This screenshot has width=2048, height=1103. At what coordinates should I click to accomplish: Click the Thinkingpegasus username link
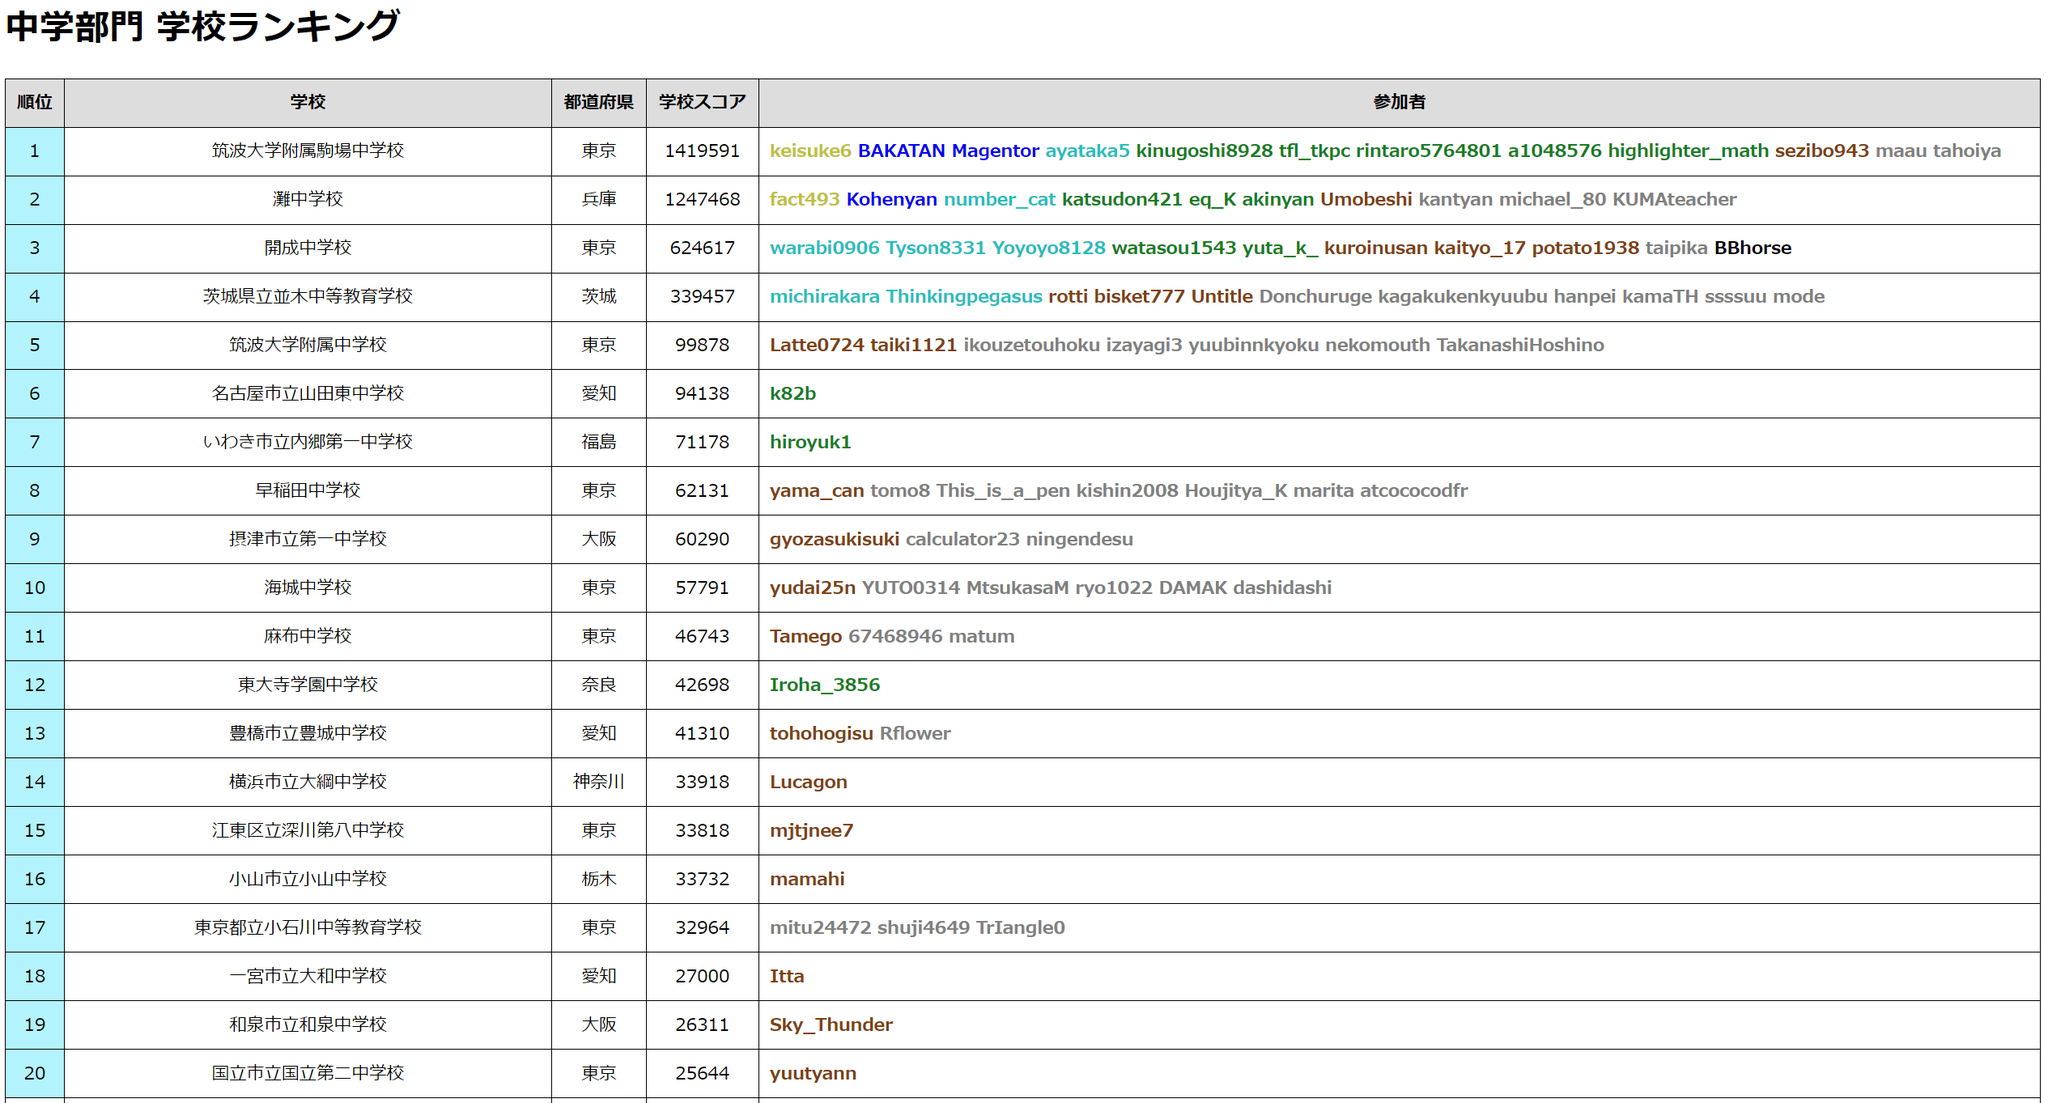[x=963, y=296]
